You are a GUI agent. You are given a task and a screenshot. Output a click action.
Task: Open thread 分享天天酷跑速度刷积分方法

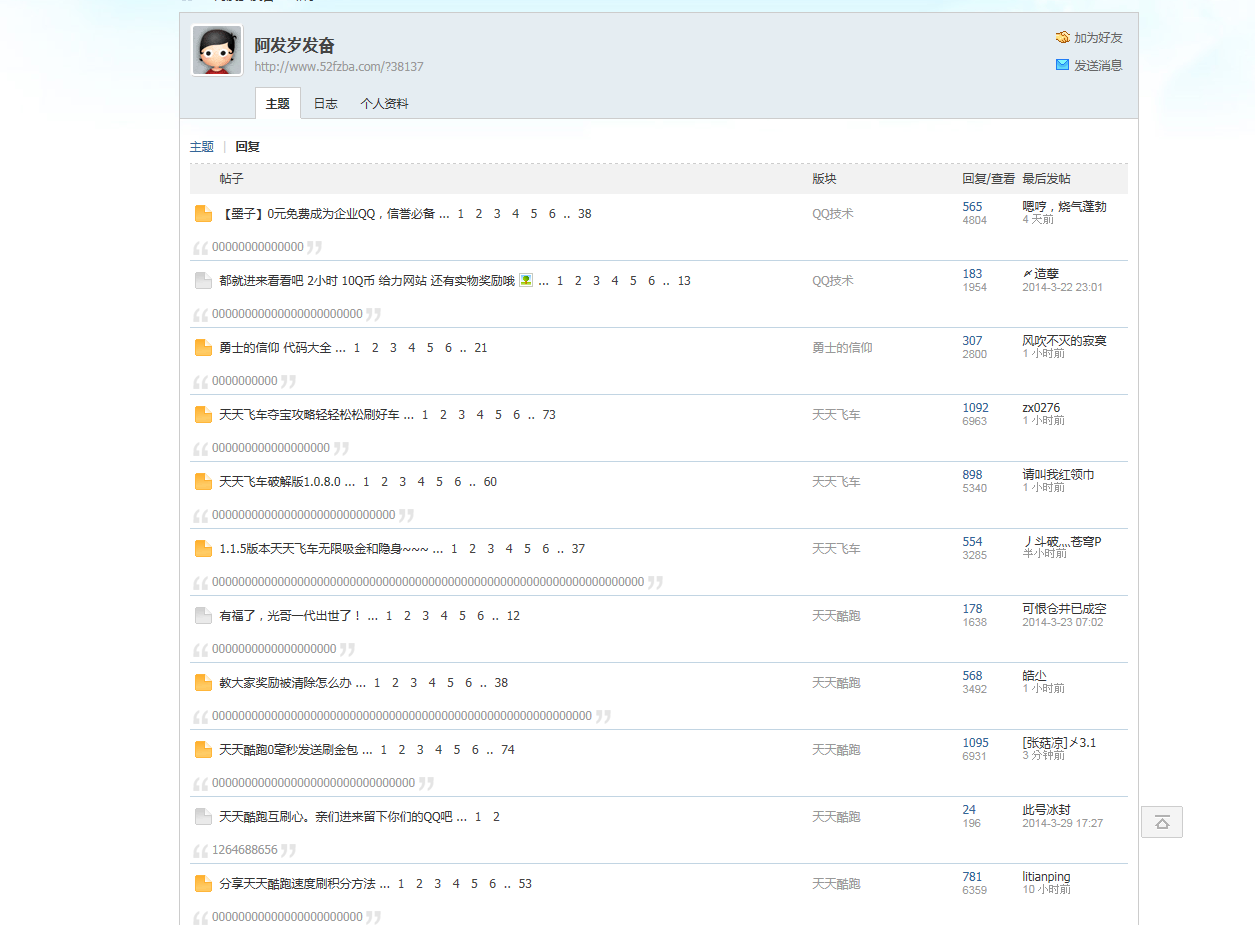[x=297, y=883]
